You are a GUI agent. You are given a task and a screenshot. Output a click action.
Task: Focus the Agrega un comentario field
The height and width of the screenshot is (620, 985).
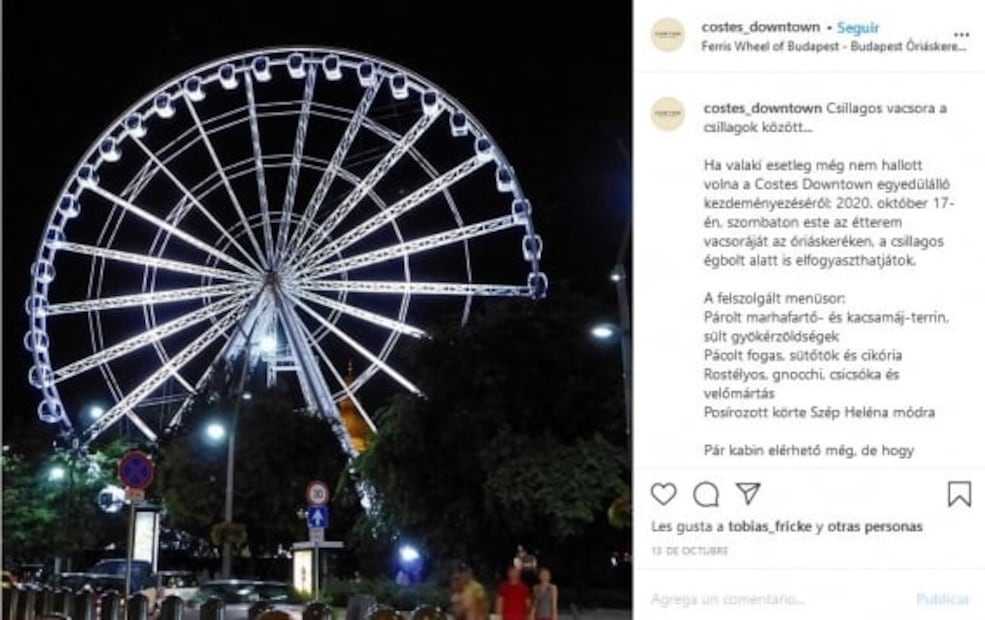point(779,599)
